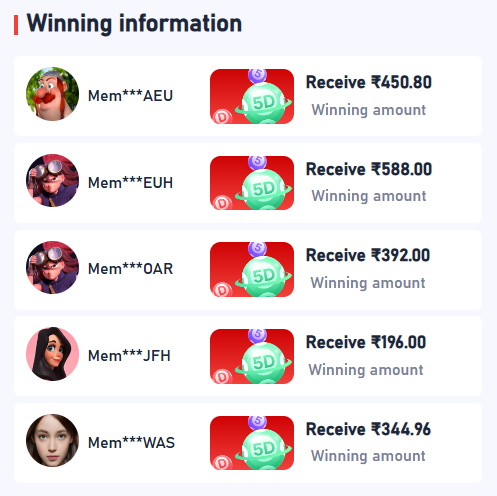Select the username Mem***JFH

(129, 356)
